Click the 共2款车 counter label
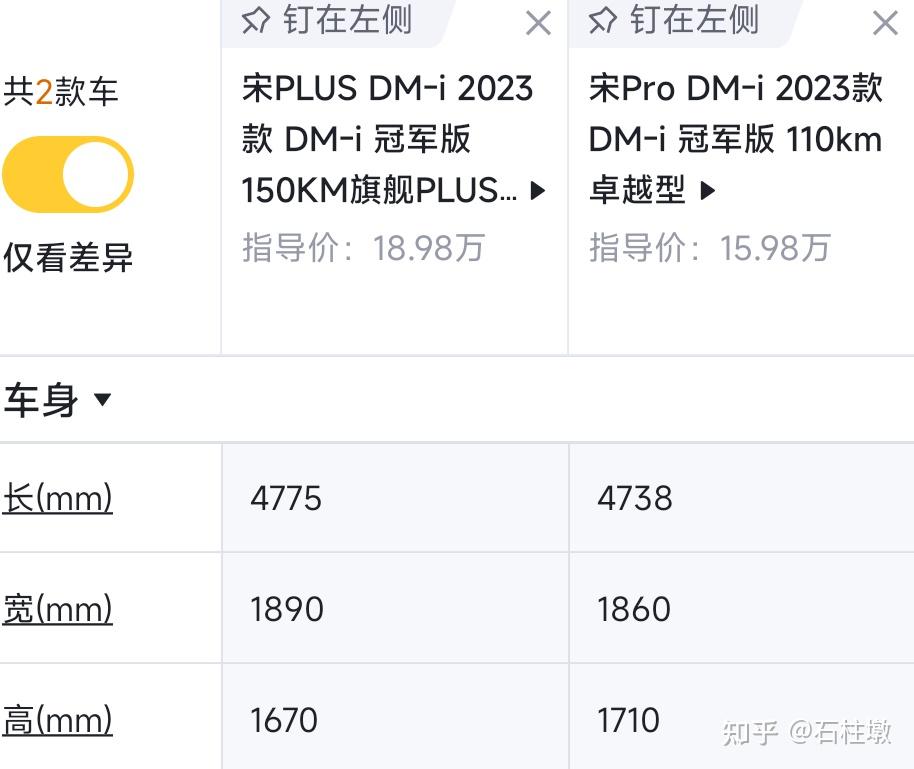 [60, 89]
